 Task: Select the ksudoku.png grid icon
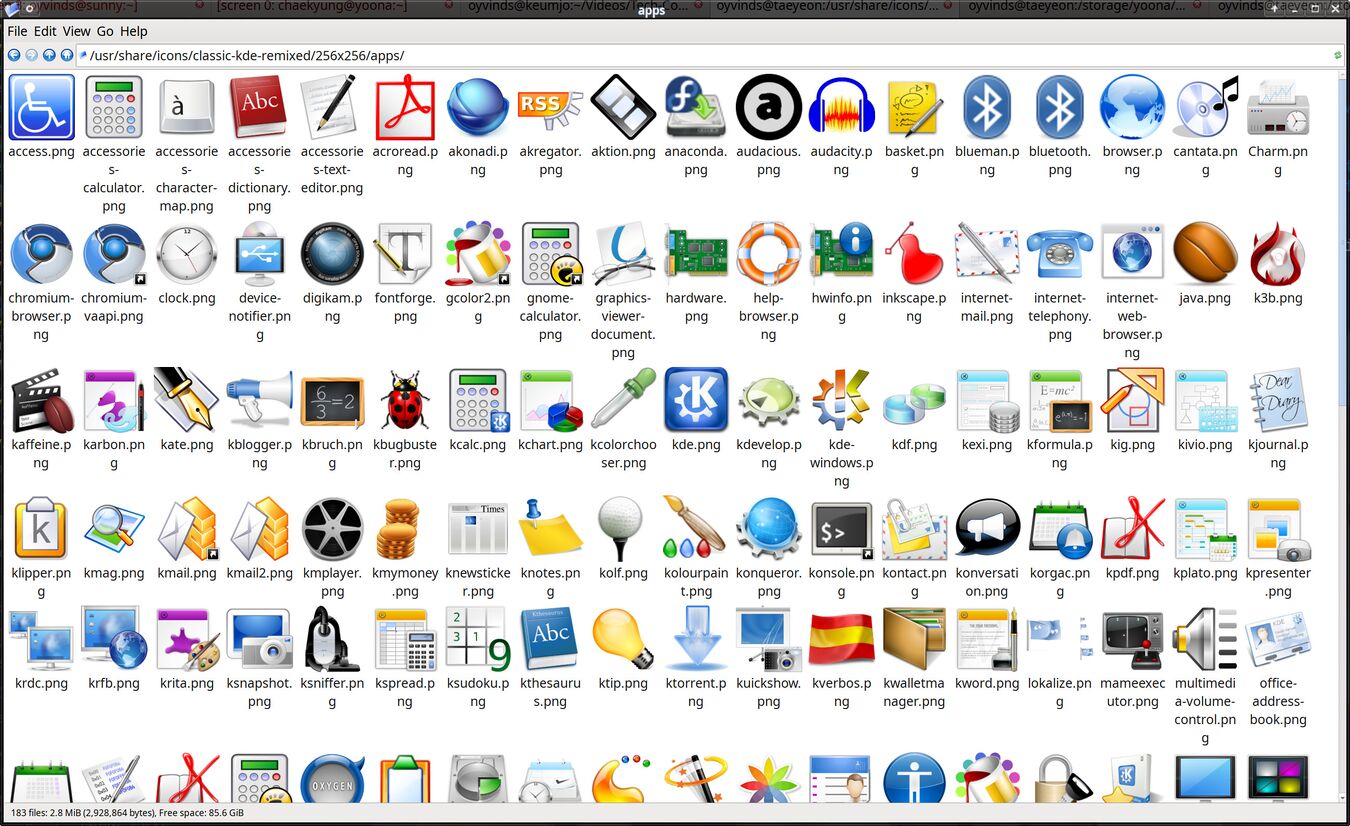pos(478,639)
